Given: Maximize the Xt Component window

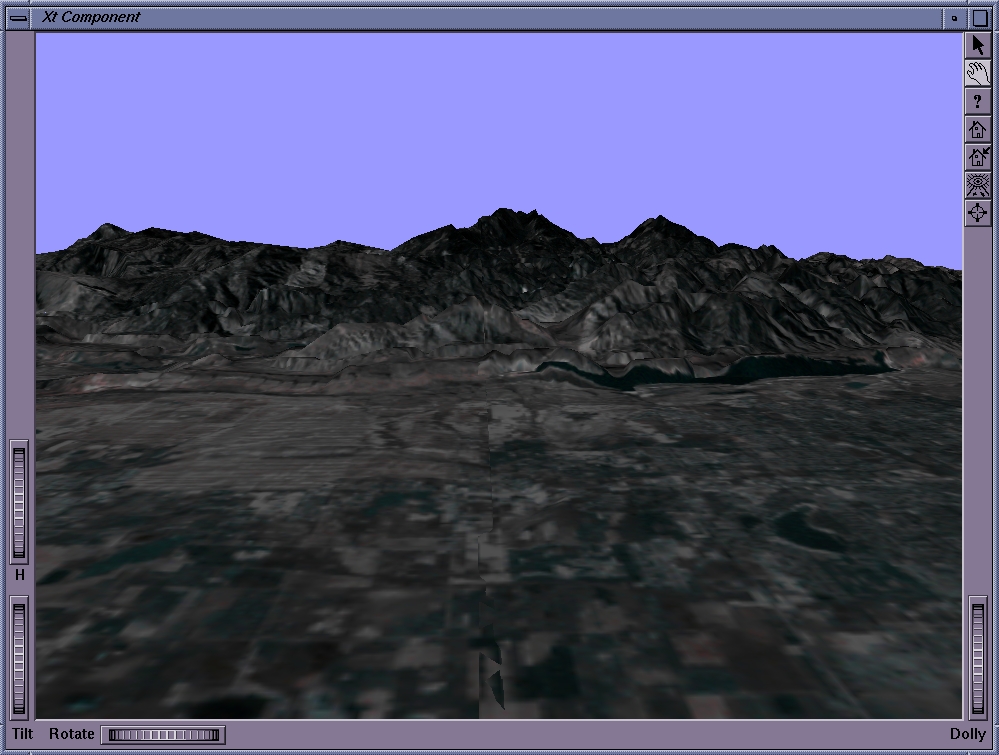Looking at the screenshot, I should [980, 18].
